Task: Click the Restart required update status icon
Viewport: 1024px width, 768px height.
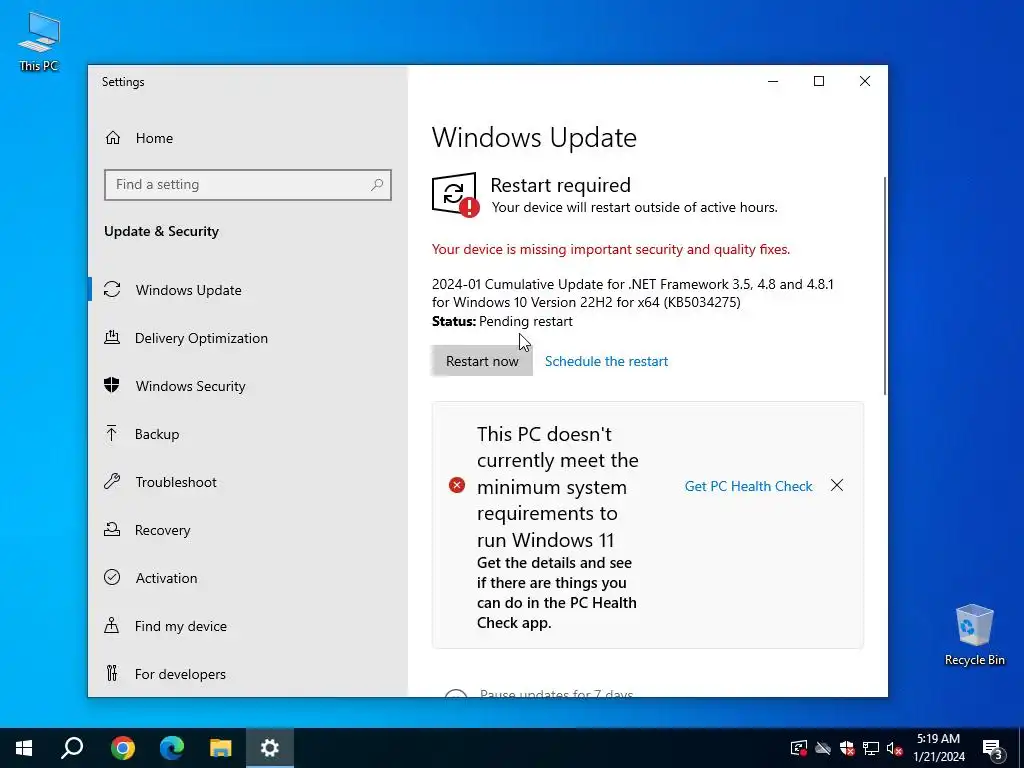Action: [455, 194]
